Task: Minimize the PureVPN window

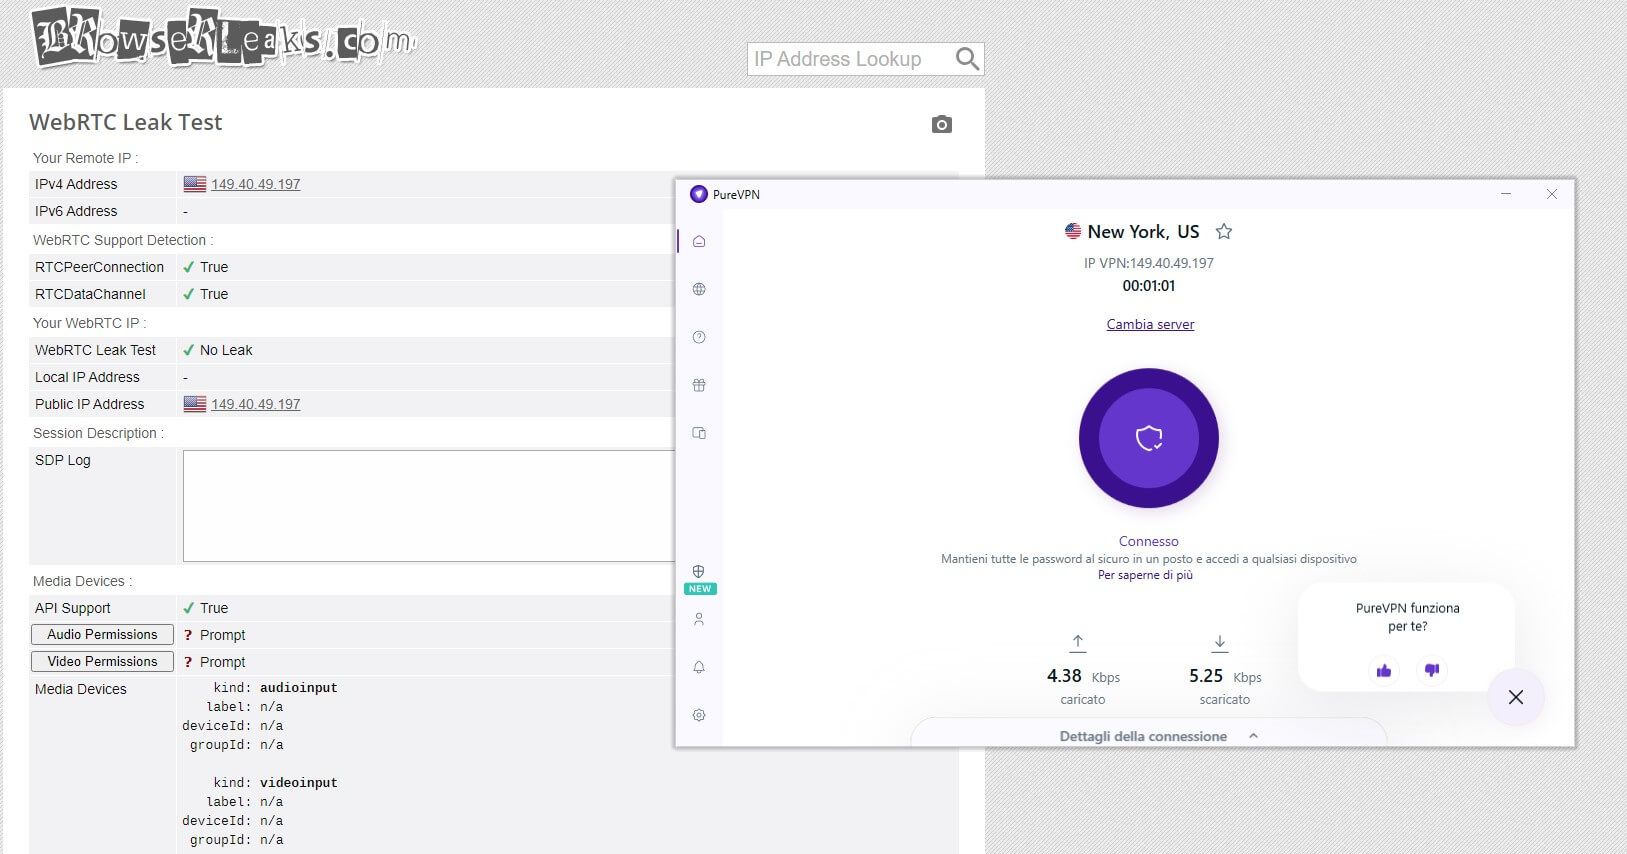Action: pos(1506,194)
